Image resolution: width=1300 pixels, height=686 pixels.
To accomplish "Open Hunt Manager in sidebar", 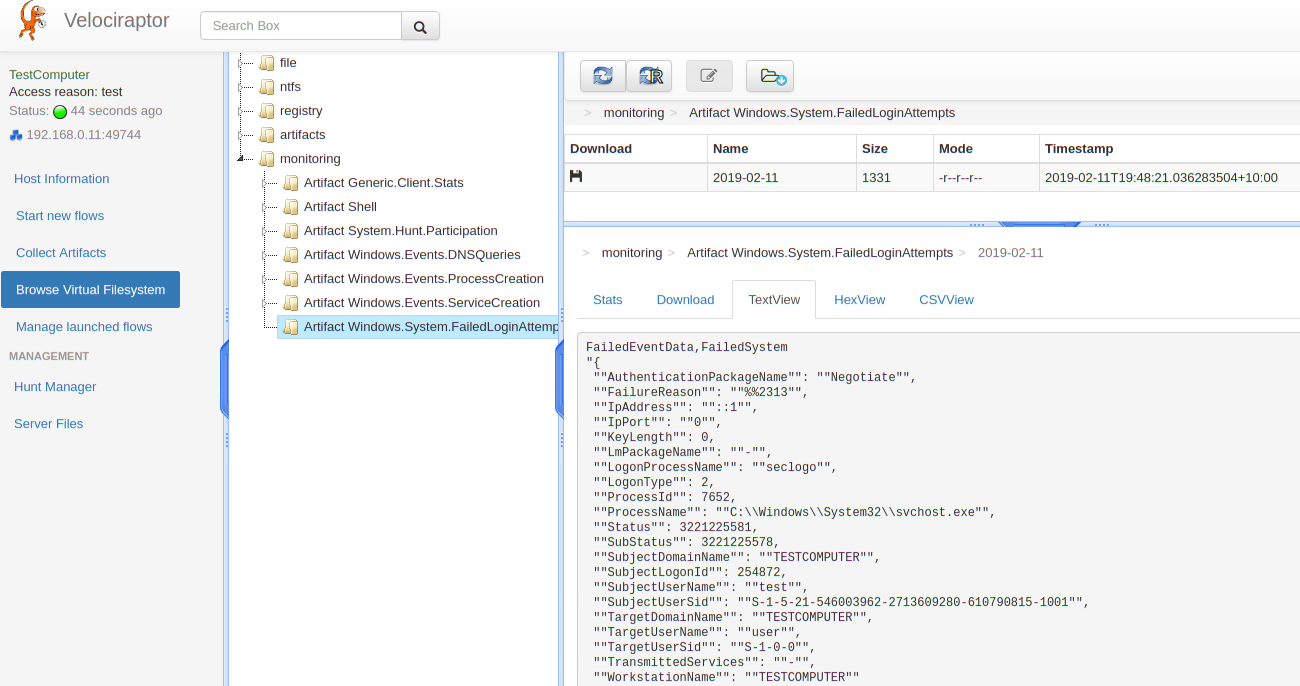I will [55, 387].
